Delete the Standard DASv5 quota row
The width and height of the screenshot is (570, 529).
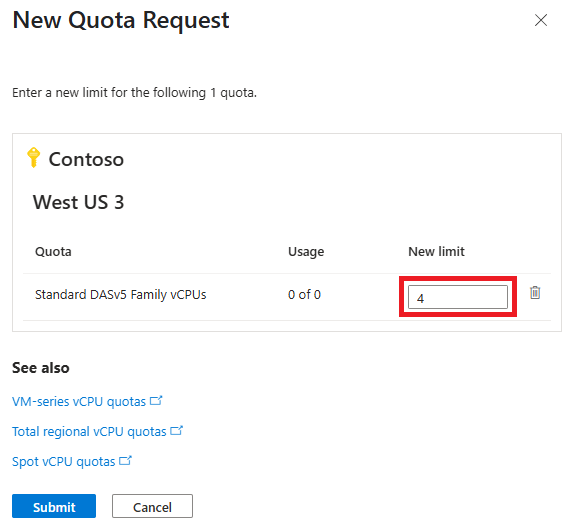(x=535, y=292)
